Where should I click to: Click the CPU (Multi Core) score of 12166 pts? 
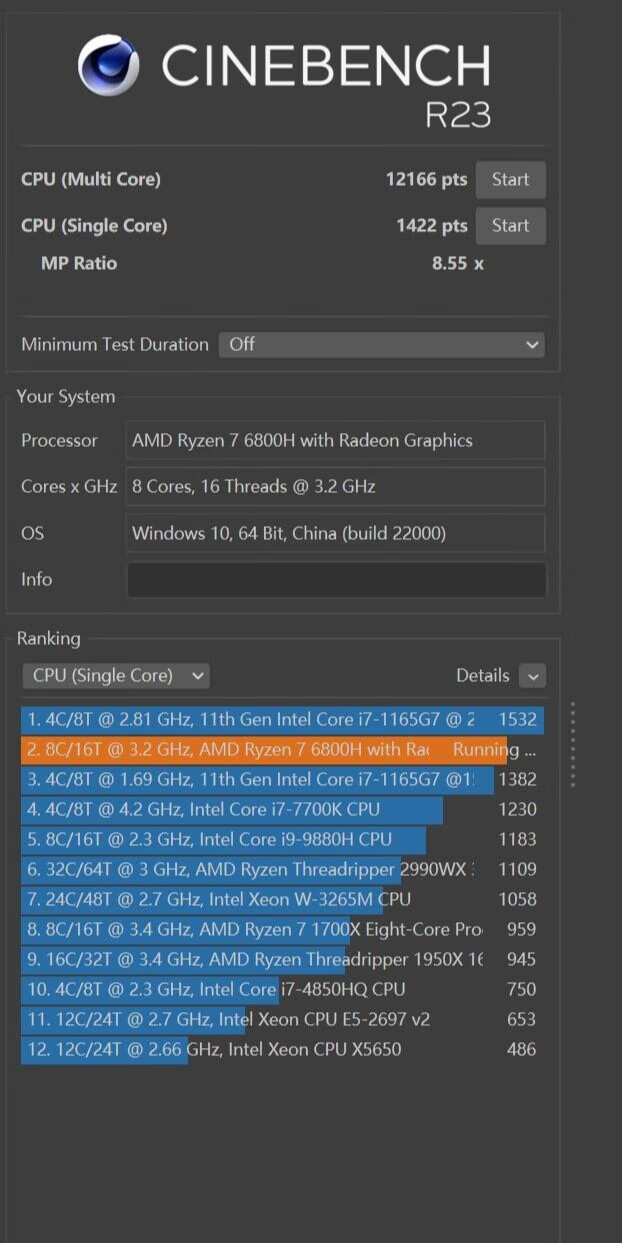[x=426, y=179]
